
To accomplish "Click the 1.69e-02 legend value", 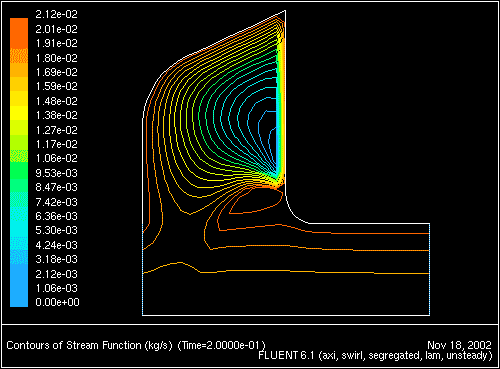I will coord(56,72).
